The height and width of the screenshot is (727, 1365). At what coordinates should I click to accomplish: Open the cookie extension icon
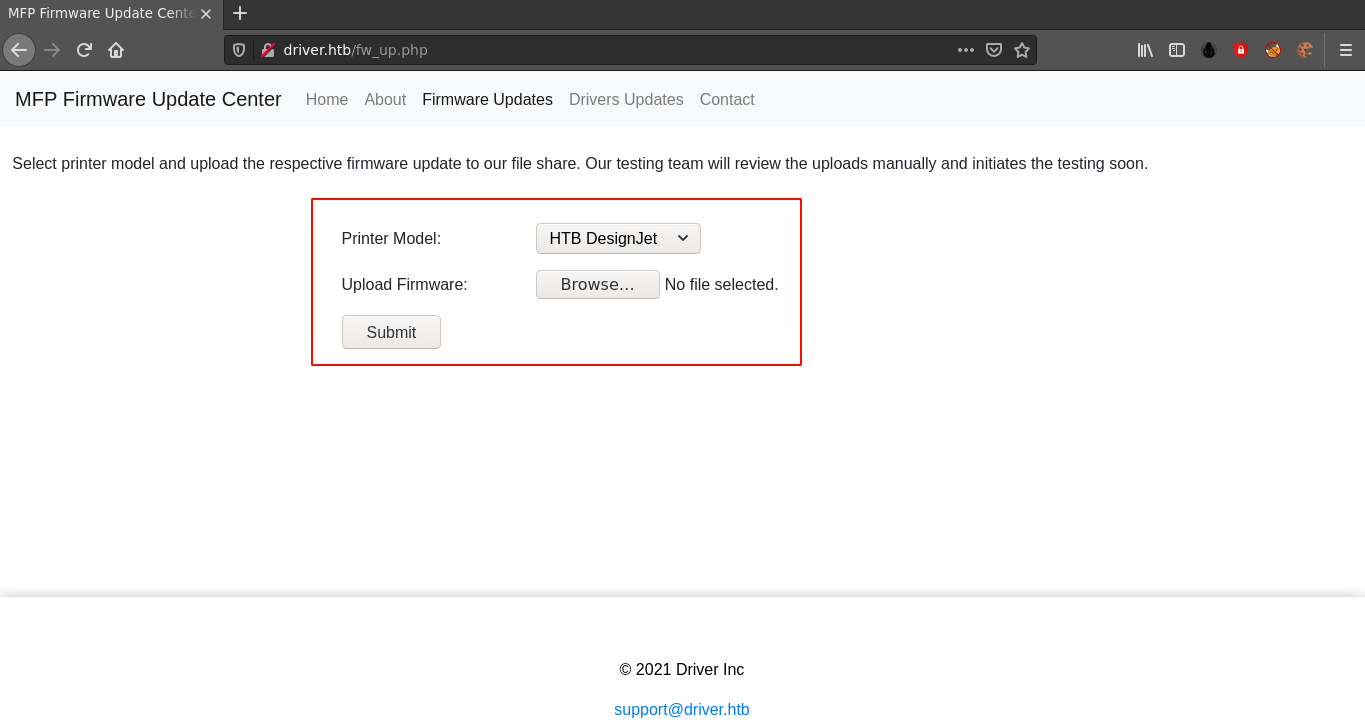(1304, 50)
